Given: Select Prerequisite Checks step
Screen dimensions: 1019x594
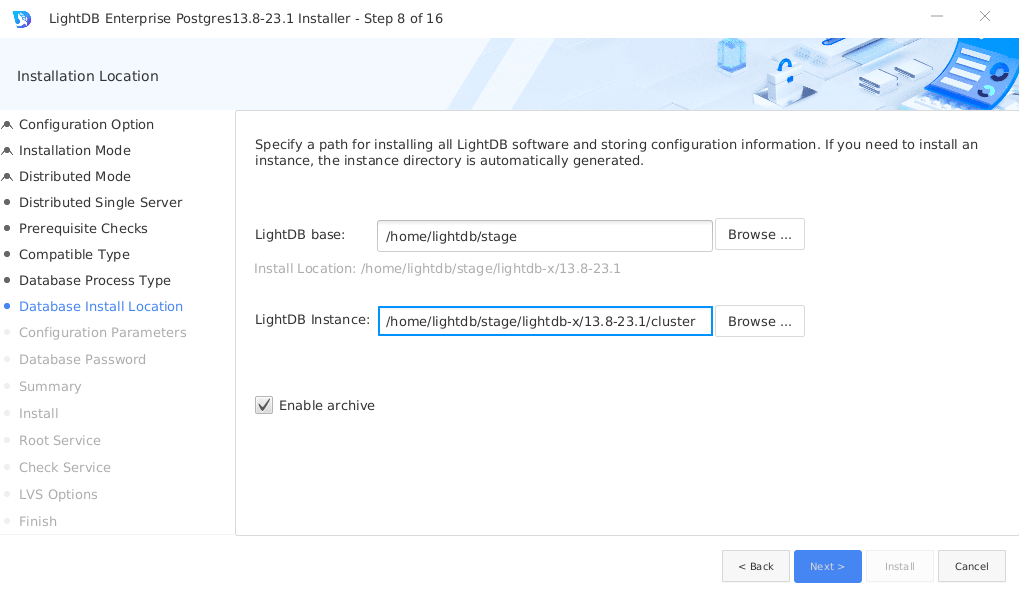Looking at the screenshot, I should (83, 228).
